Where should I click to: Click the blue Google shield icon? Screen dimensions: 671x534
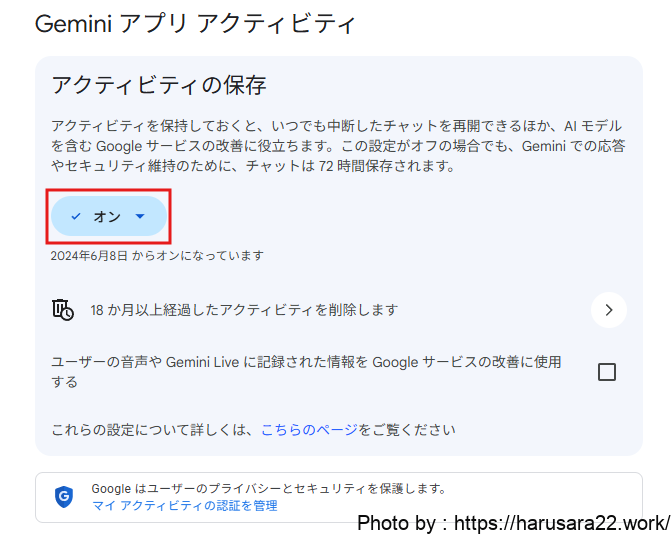pyautogui.click(x=64, y=496)
